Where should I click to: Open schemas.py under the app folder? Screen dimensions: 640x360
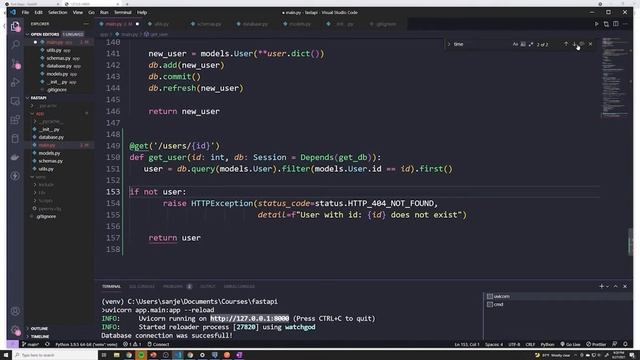point(50,161)
